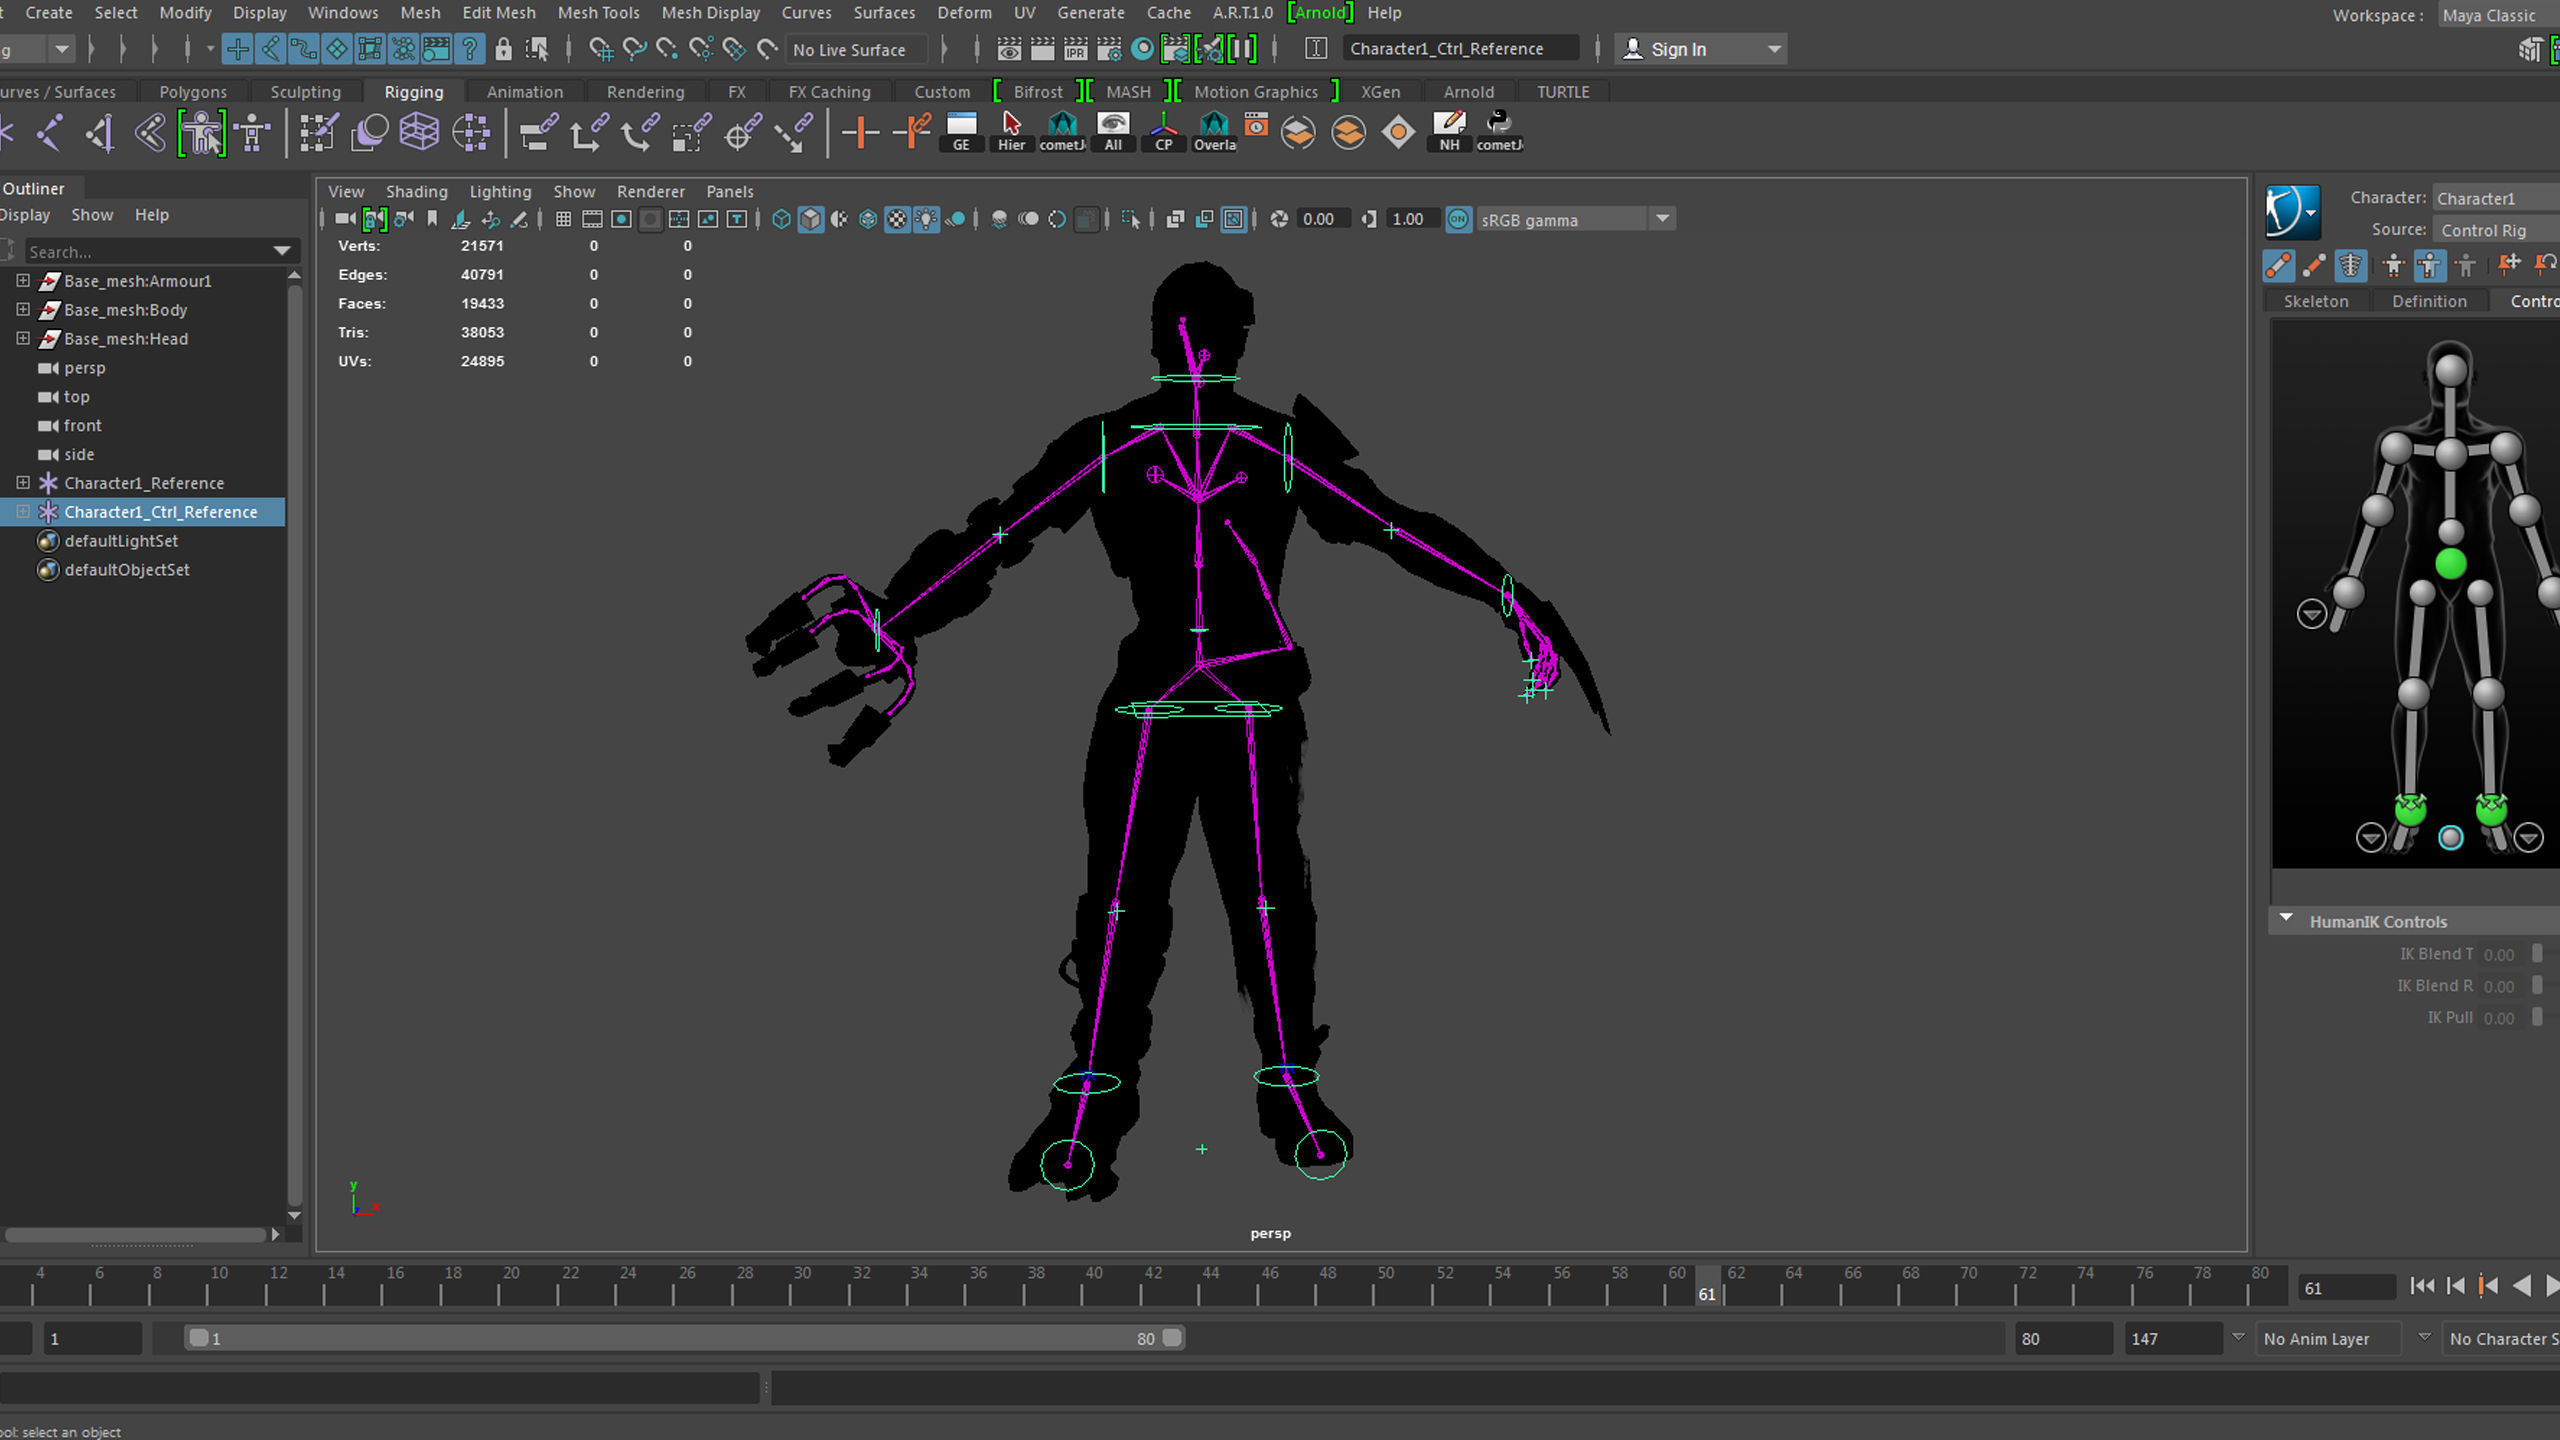Screen dimensions: 2560x1440
Task: Click the help question-mark status icon
Action: (469, 49)
